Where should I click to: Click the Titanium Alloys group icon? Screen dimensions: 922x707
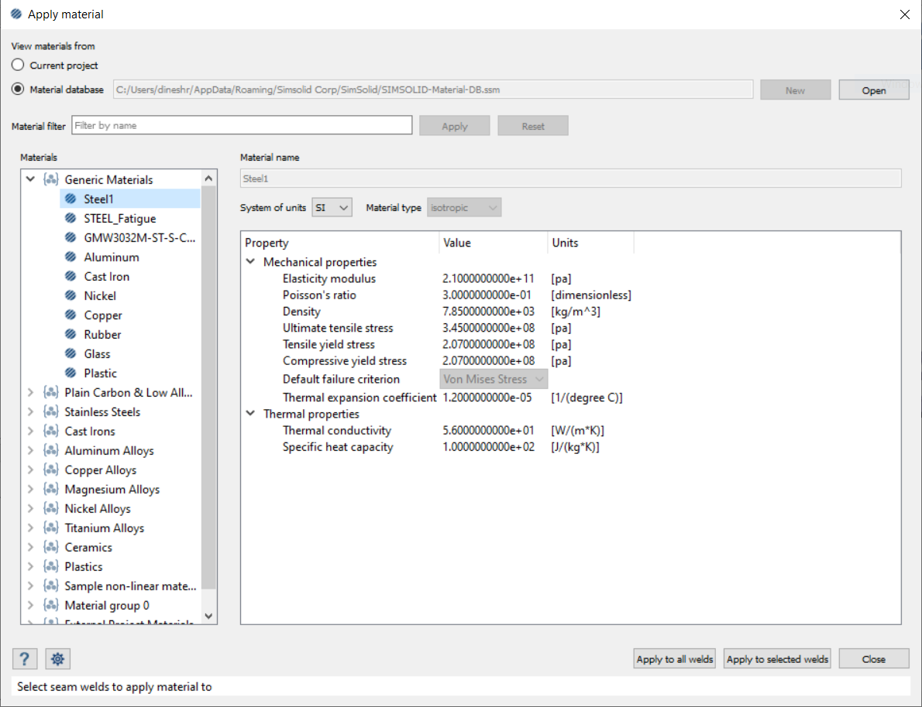click(x=51, y=528)
